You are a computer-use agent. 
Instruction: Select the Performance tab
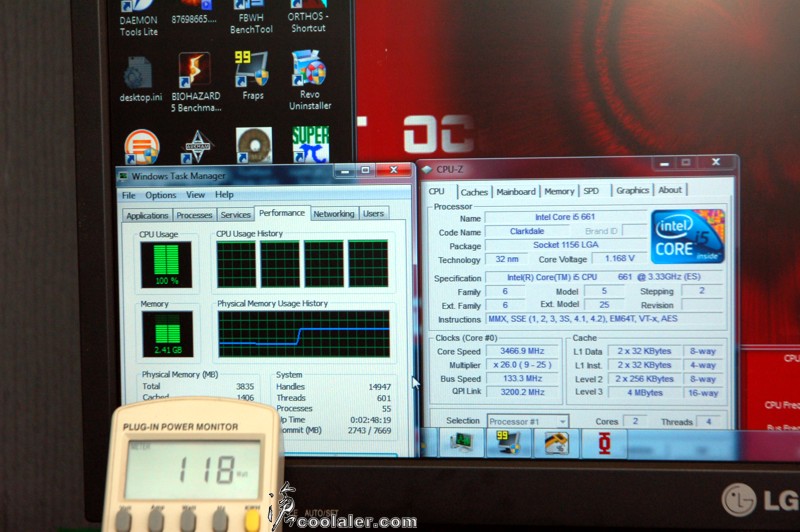click(282, 213)
